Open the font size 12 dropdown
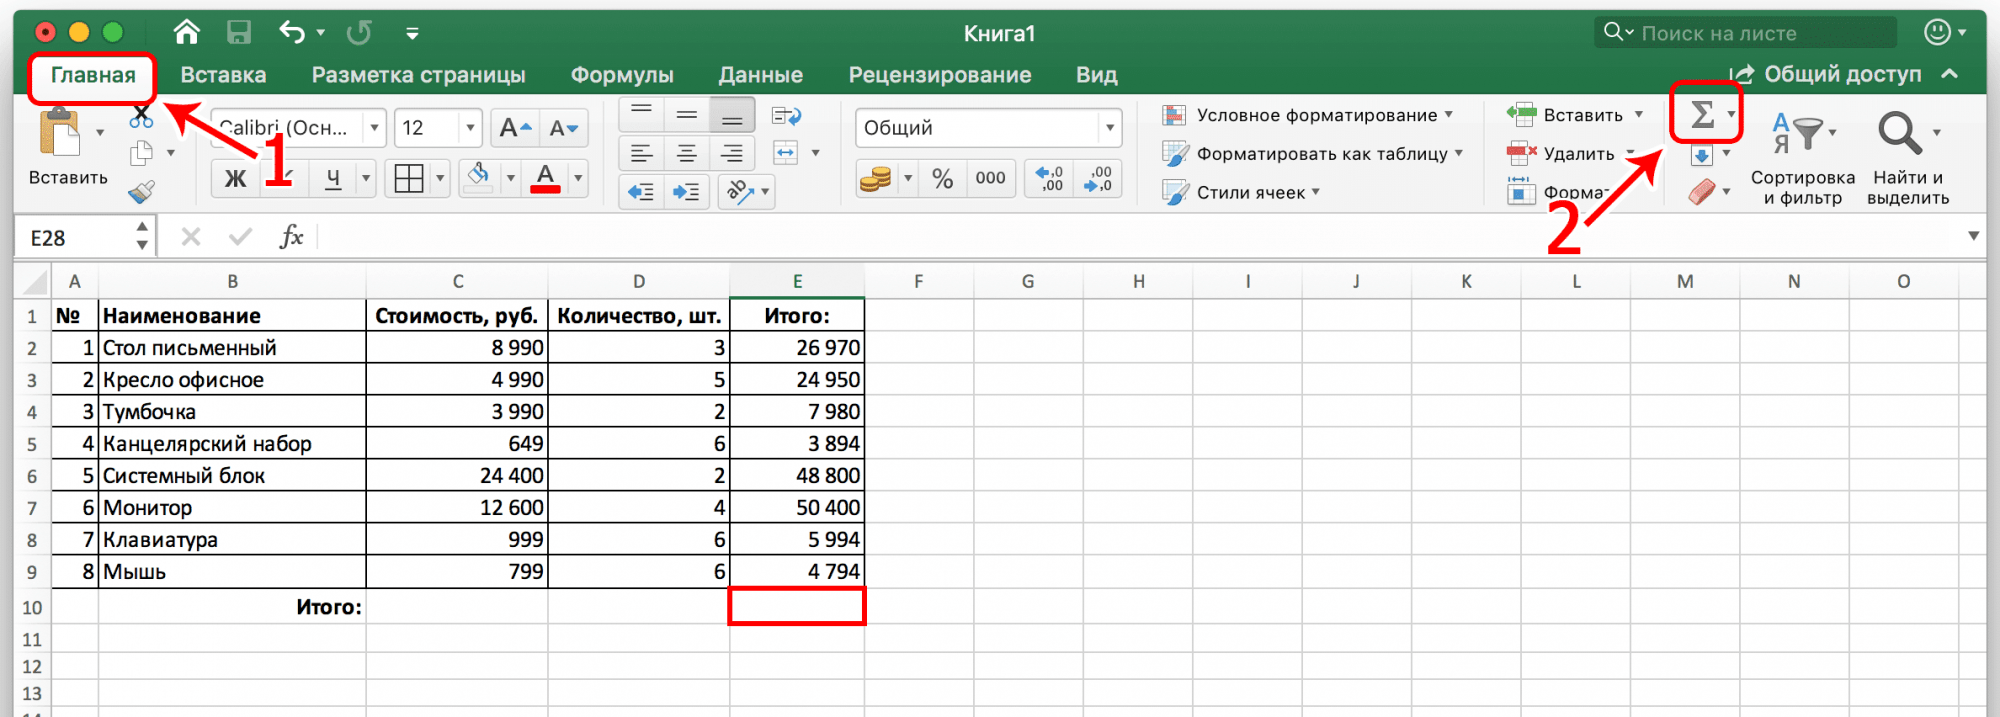The width and height of the screenshot is (2000, 717). 470,128
